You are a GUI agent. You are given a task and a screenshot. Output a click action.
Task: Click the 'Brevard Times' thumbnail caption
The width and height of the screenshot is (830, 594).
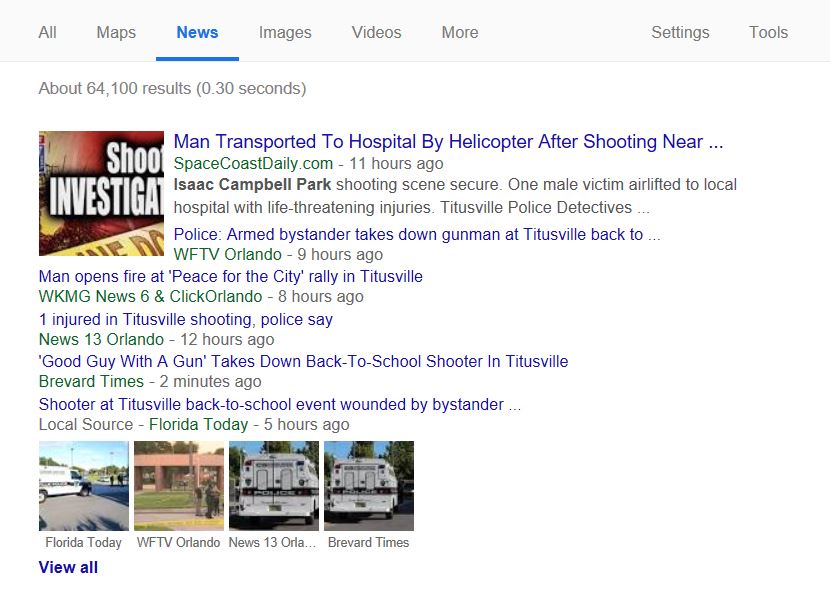(368, 543)
